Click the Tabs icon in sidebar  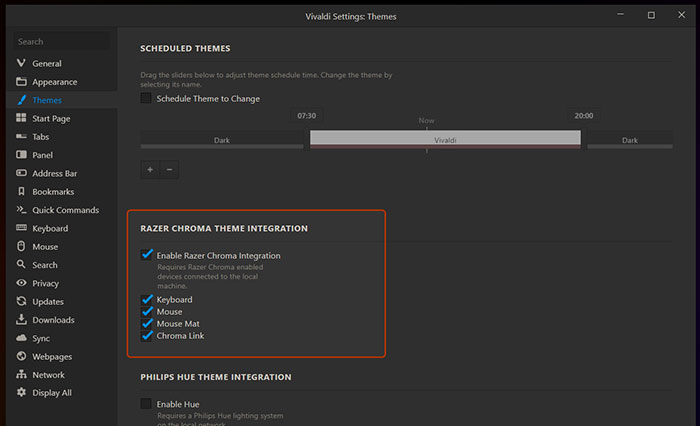point(21,136)
